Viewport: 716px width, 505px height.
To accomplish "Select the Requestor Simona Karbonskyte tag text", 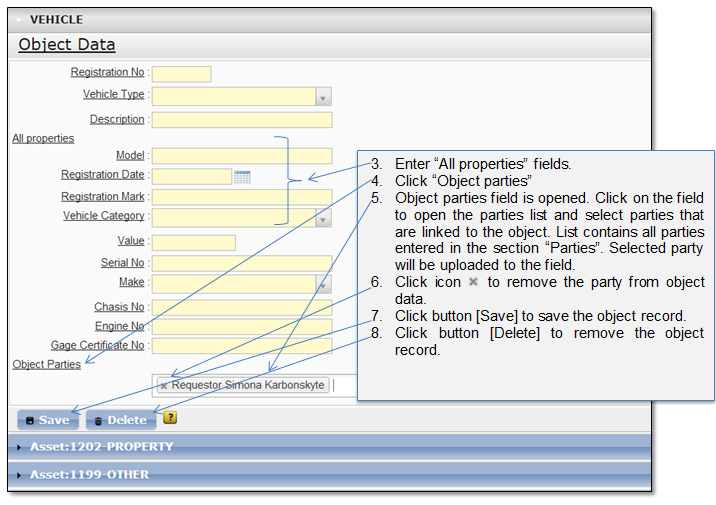I will pyautogui.click(x=248, y=385).
